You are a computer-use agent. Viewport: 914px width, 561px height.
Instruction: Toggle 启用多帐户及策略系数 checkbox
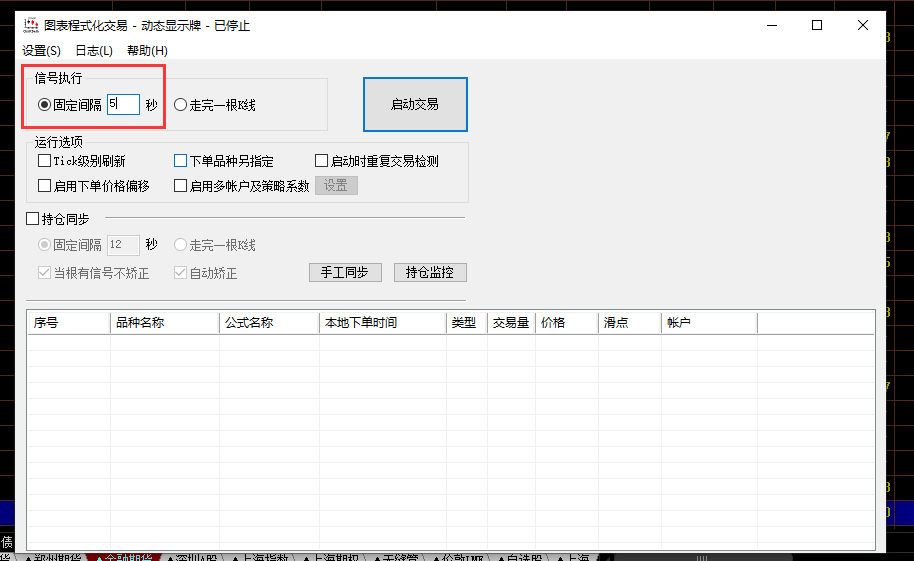(180, 186)
